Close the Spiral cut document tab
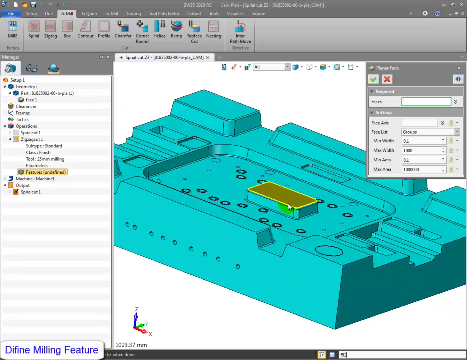This screenshot has height=360, width=467. point(207,57)
